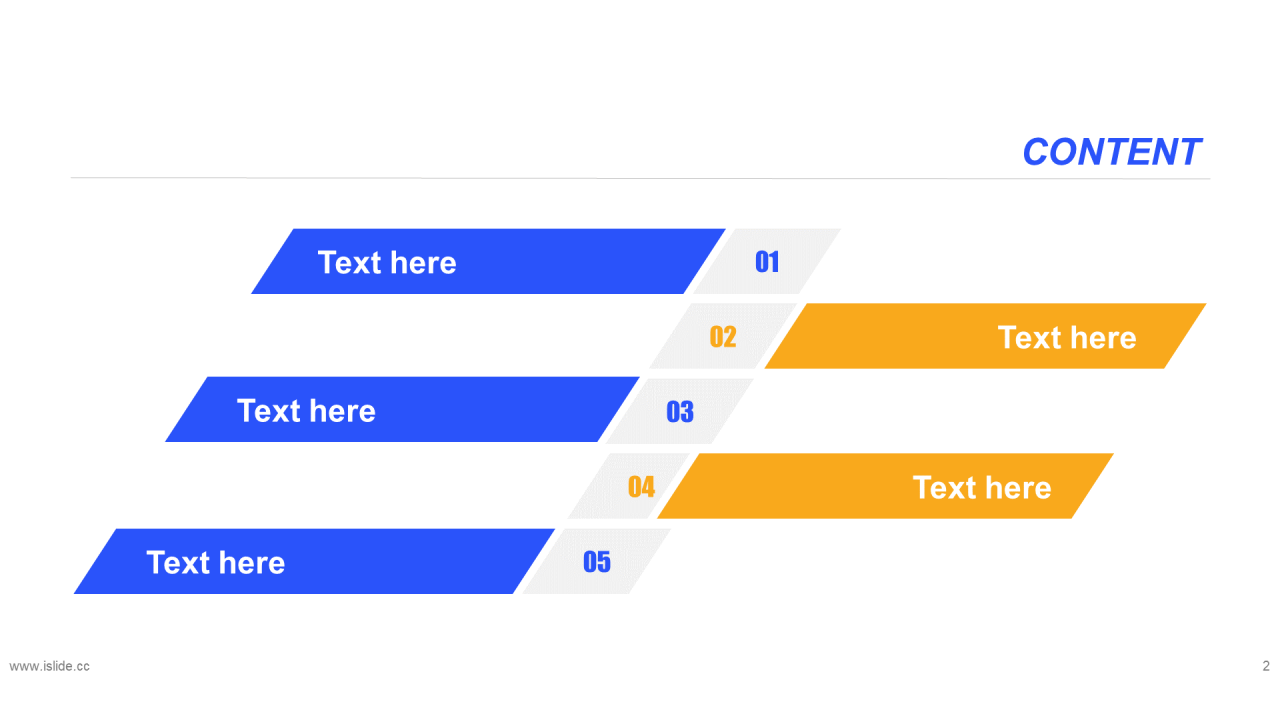This screenshot has width=1280, height=720.
Task: Open the www.islide.cc footer link
Action: tap(49, 666)
